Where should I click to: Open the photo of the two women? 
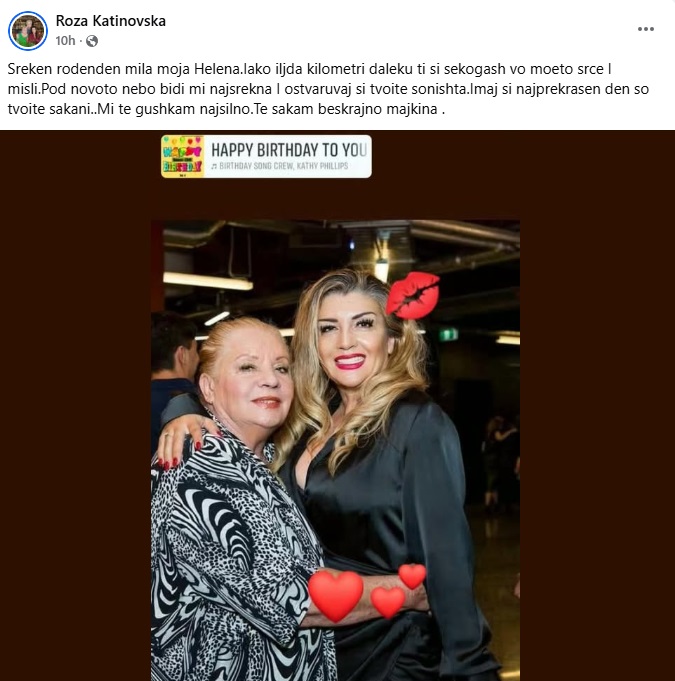pos(335,450)
